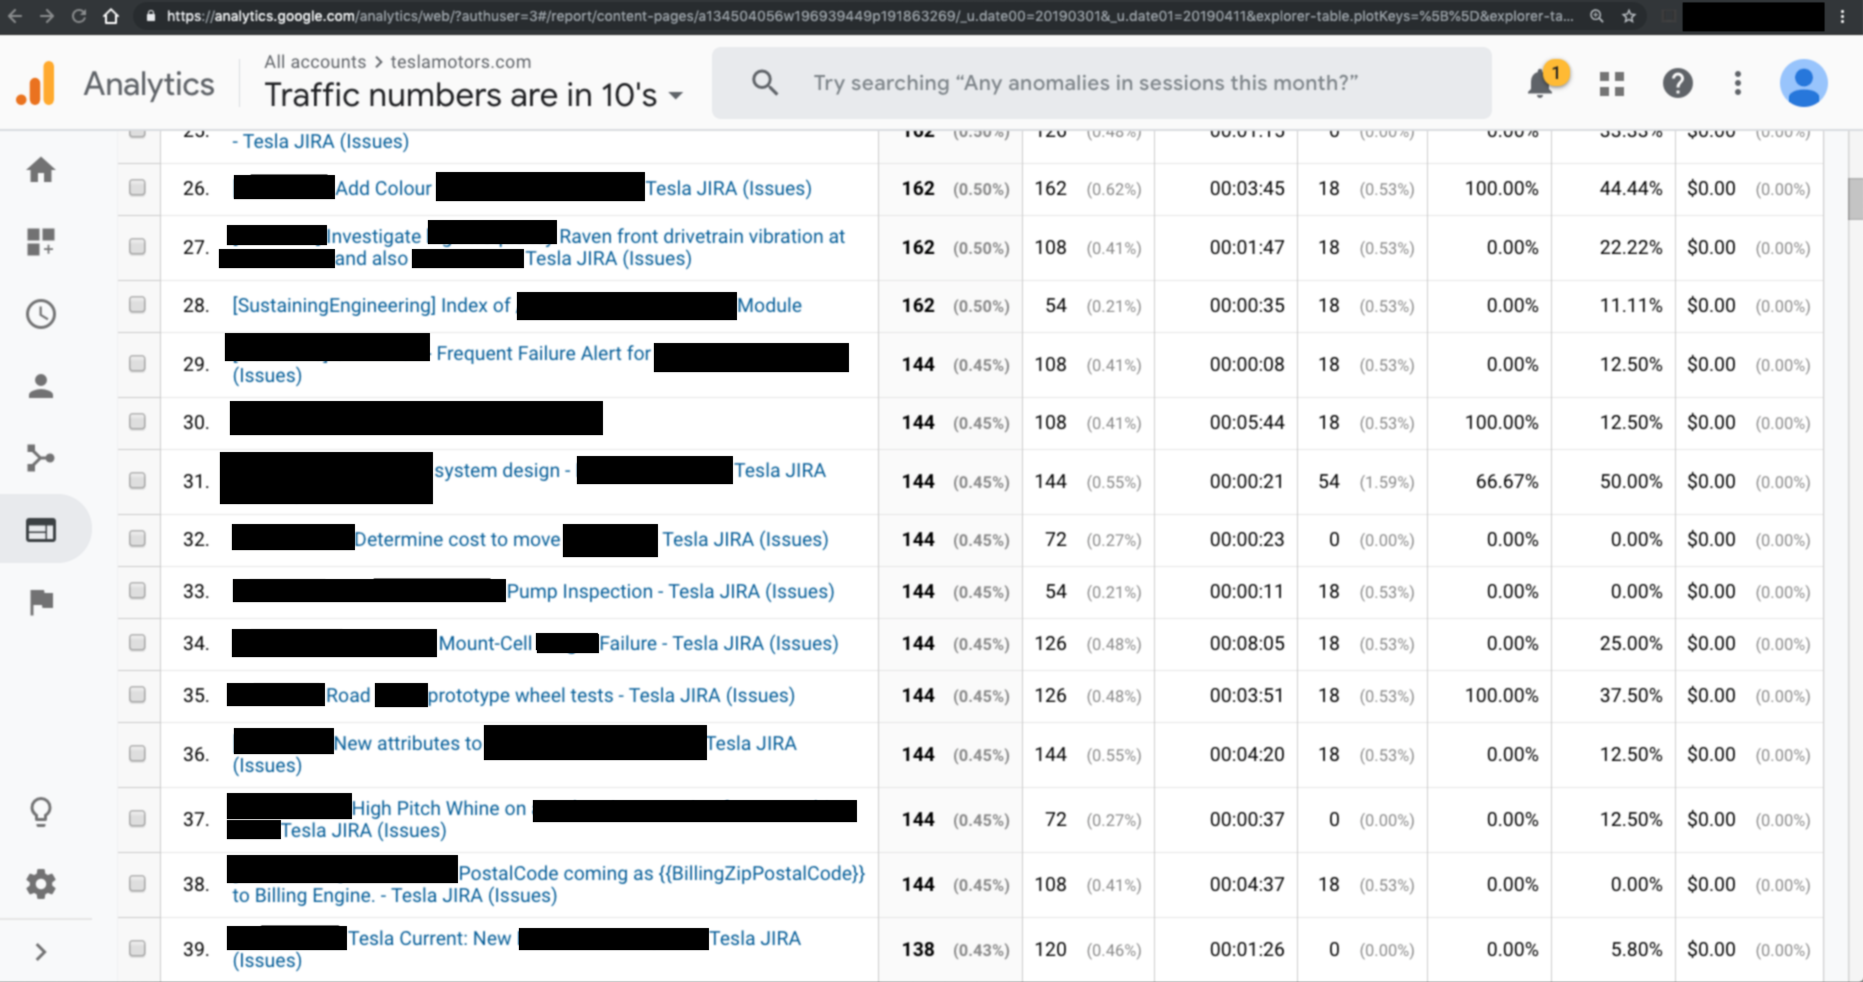Viewport: 1863px width, 982px height.
Task: Open the Google apps grid icon
Action: click(x=1612, y=84)
